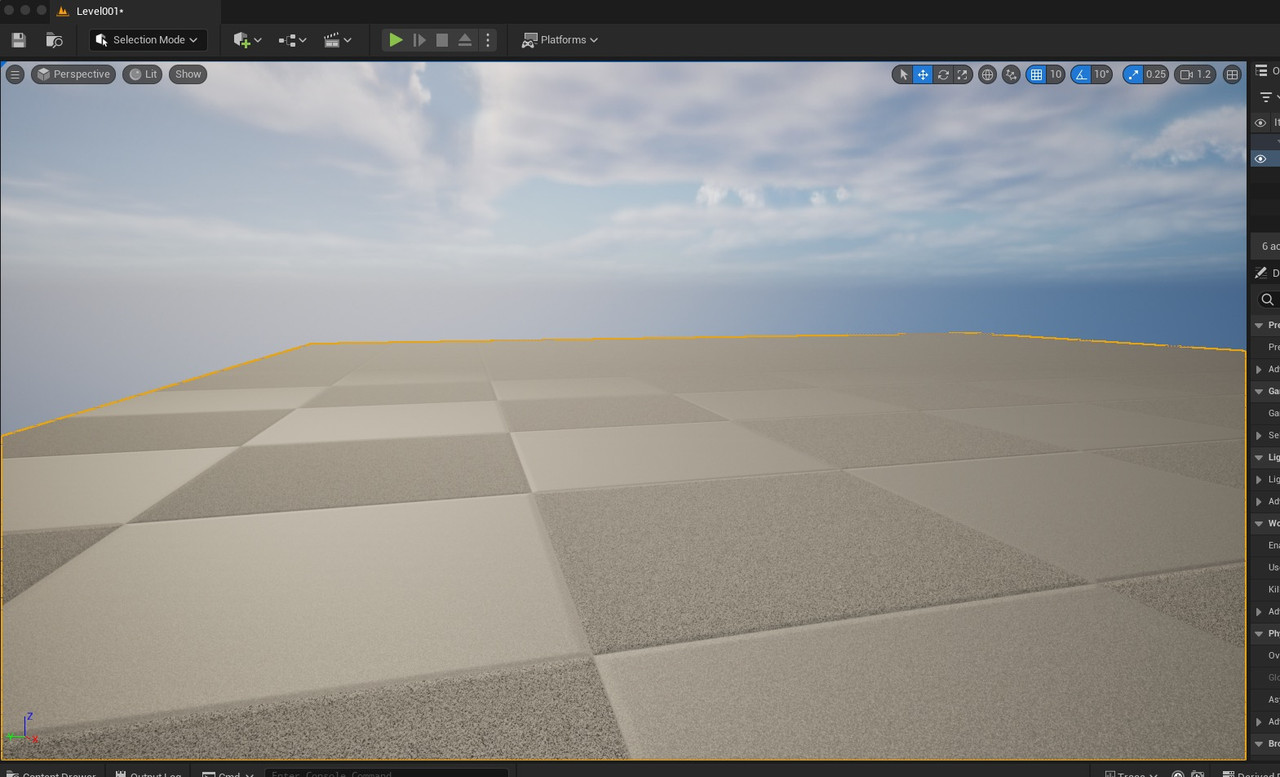Select the Scale tool
The image size is (1280, 777).
tap(961, 74)
